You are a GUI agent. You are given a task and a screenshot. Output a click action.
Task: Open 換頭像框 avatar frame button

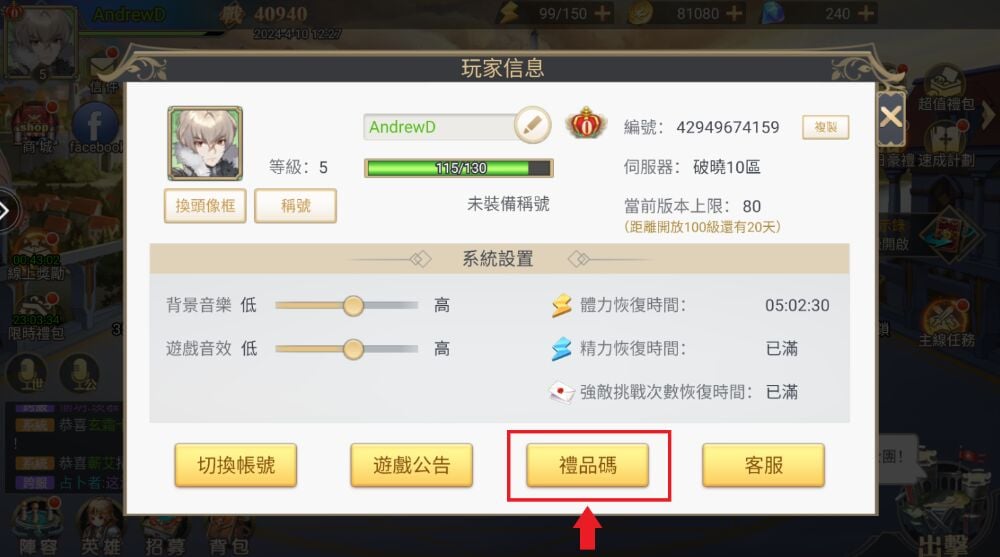coord(205,206)
